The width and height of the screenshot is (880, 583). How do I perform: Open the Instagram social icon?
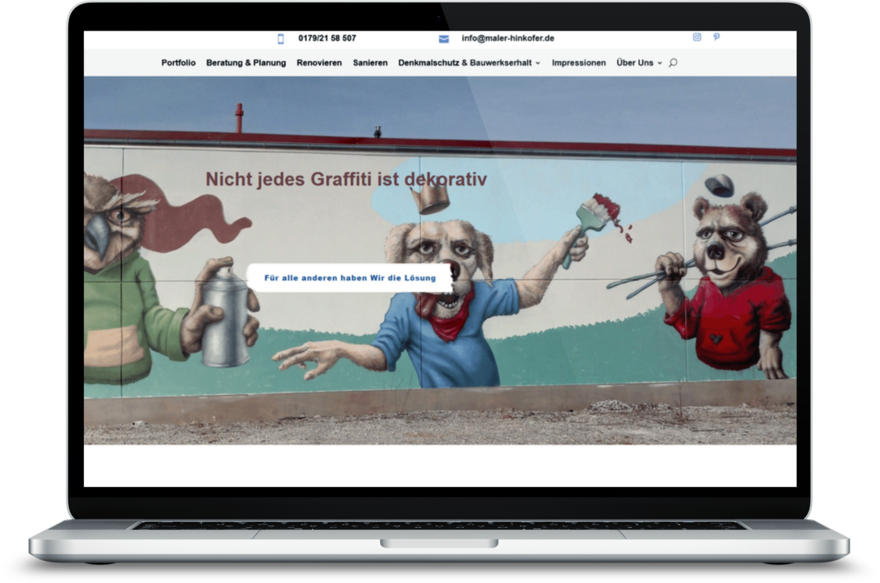click(x=697, y=37)
